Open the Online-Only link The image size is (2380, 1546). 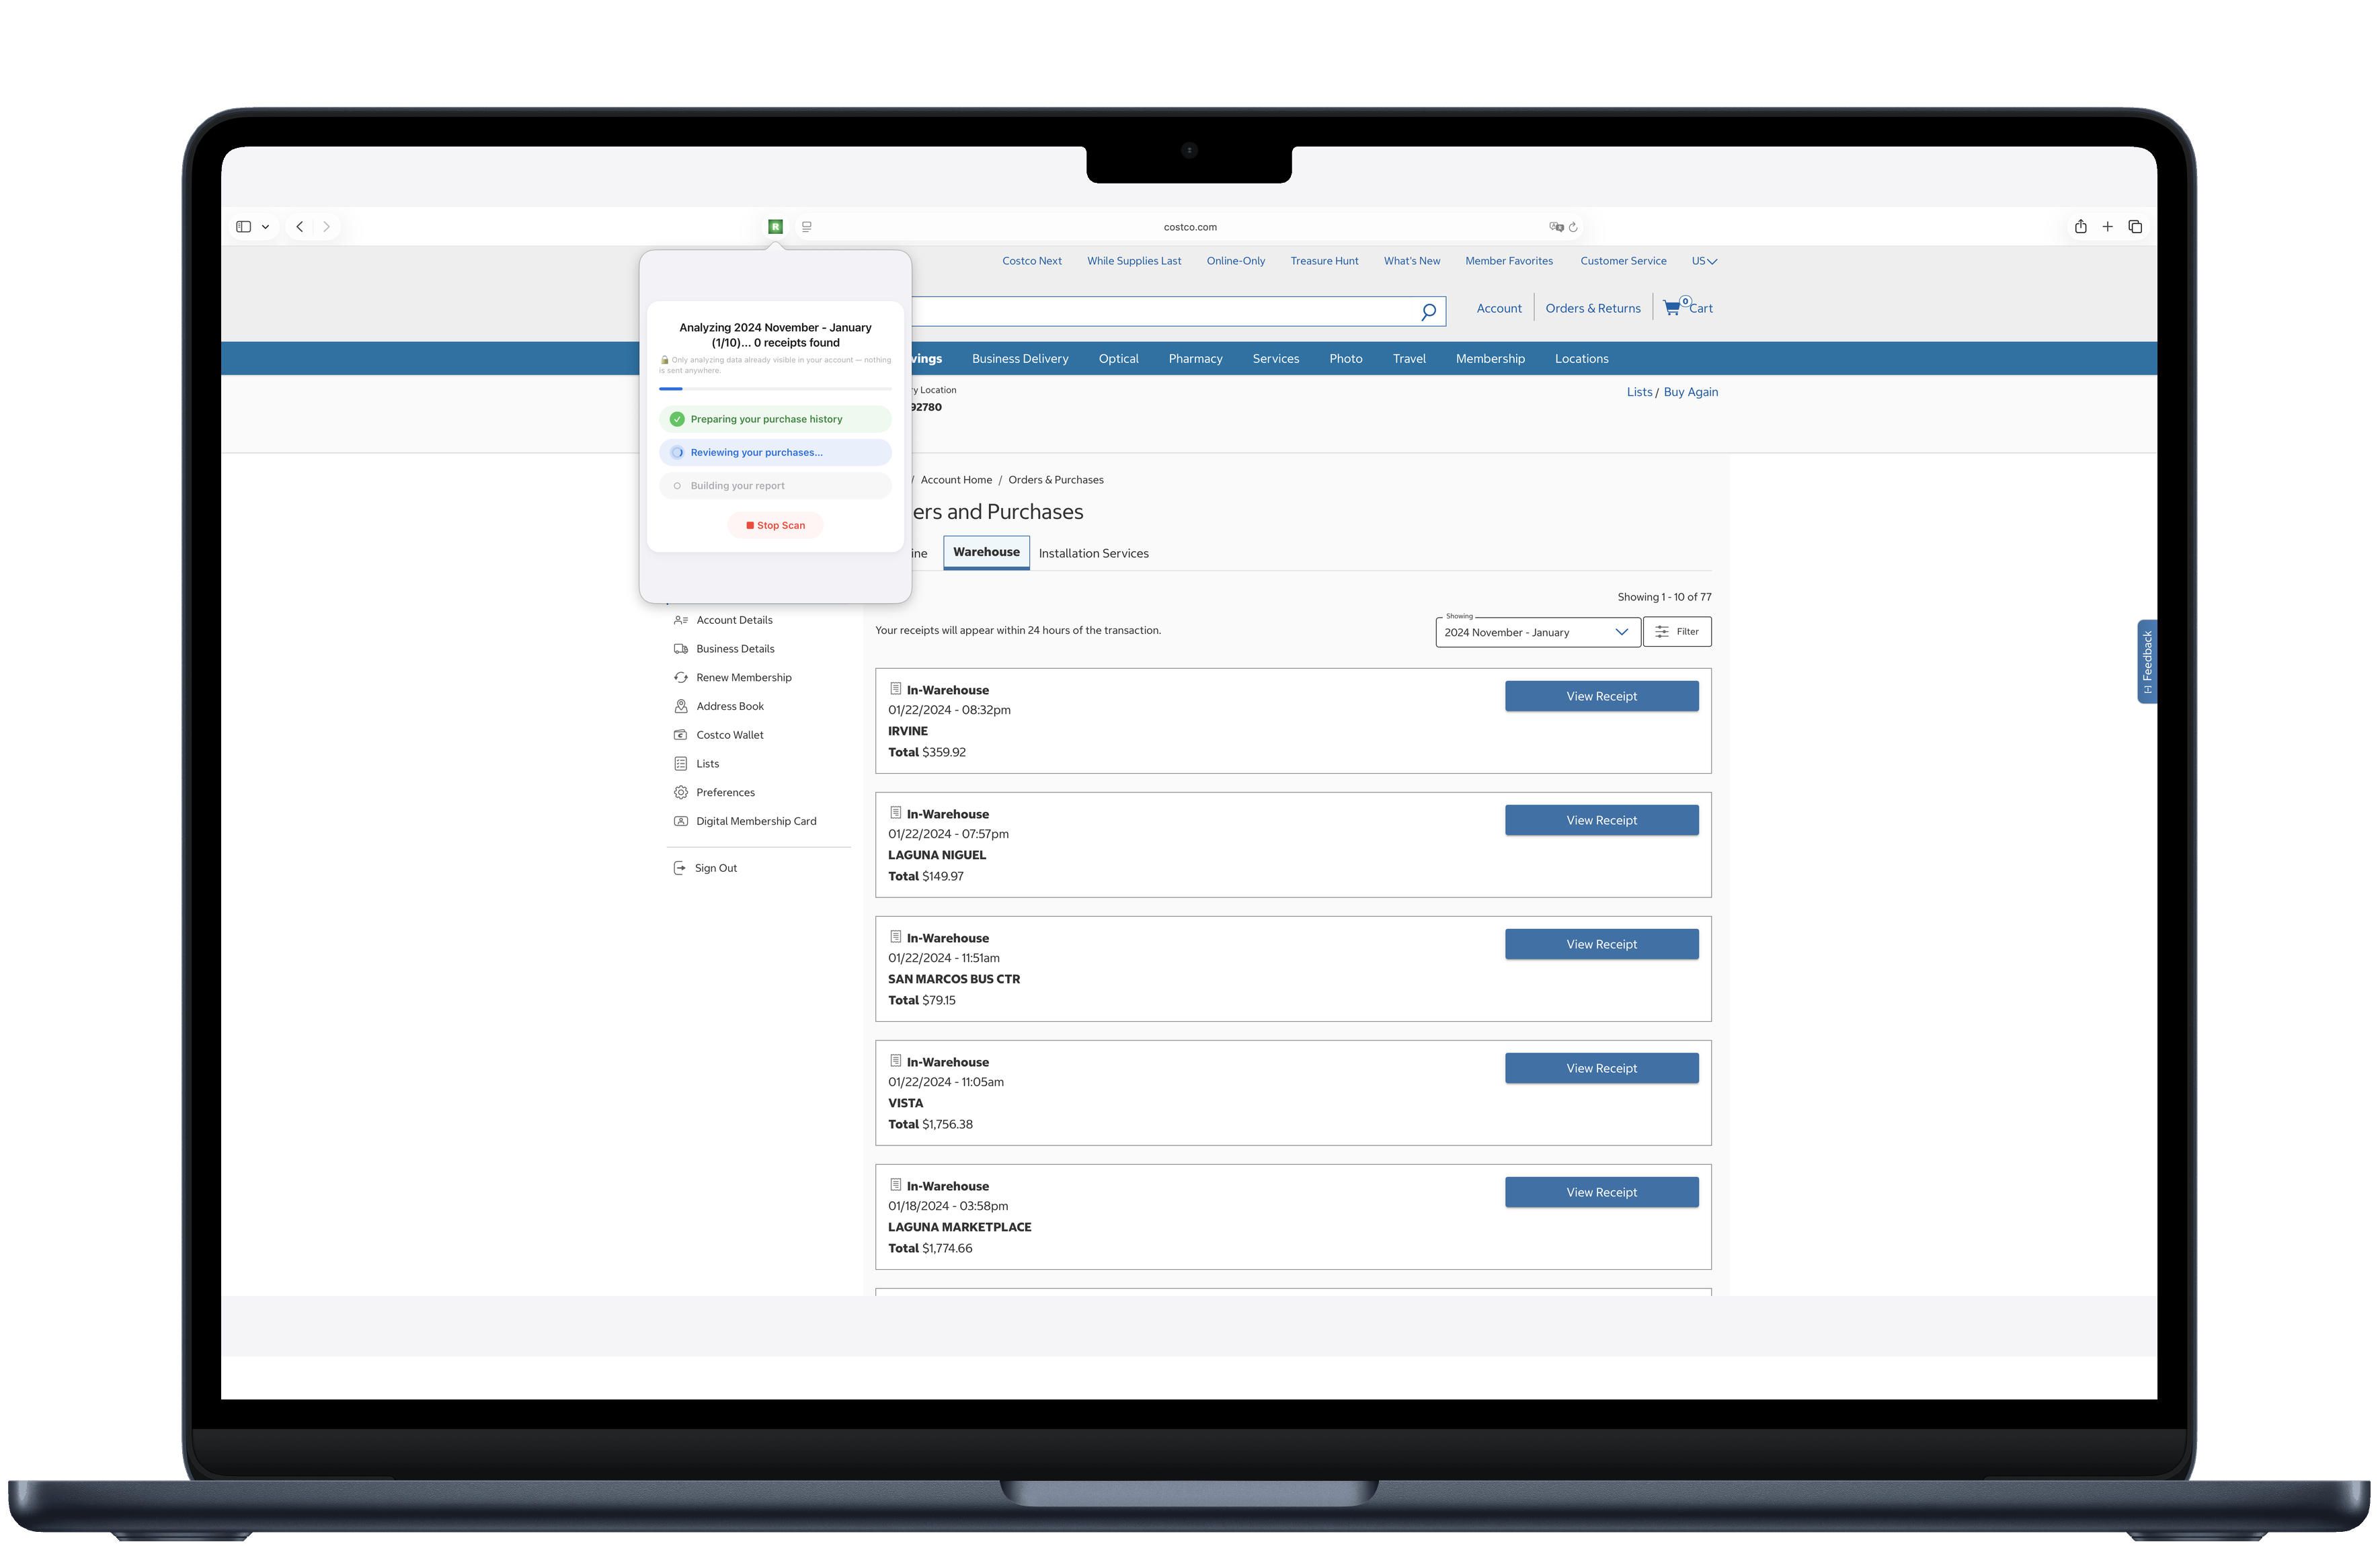coord(1235,261)
